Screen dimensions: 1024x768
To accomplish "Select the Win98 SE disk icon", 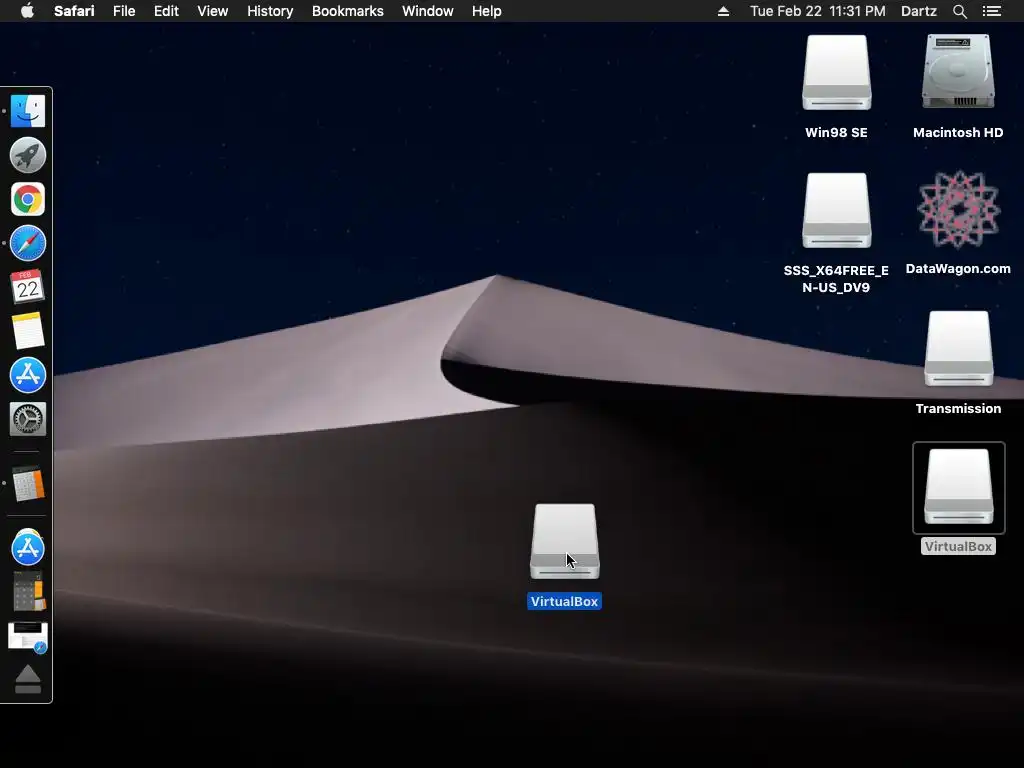I will pyautogui.click(x=837, y=72).
